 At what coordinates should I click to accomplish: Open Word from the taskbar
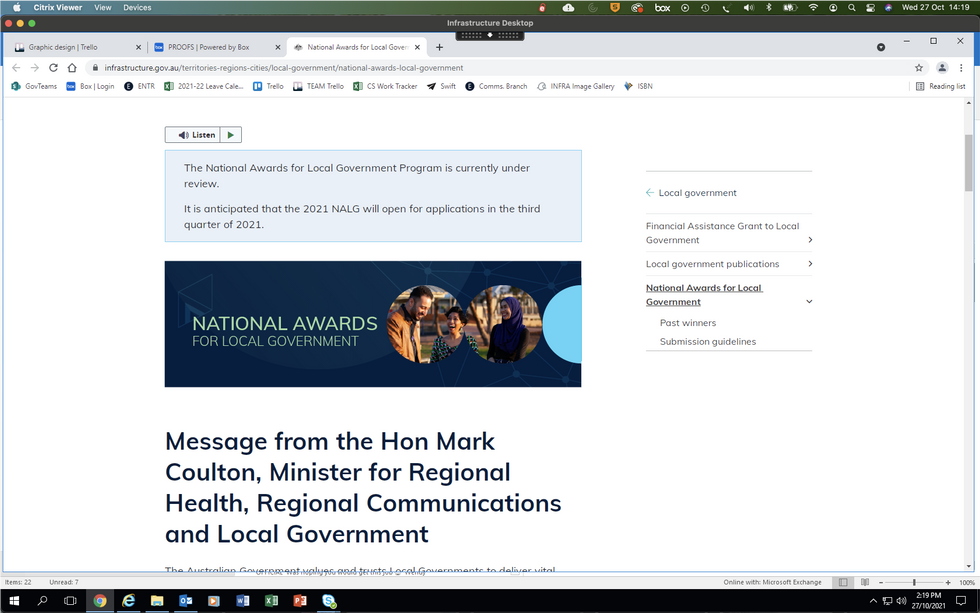(x=242, y=601)
